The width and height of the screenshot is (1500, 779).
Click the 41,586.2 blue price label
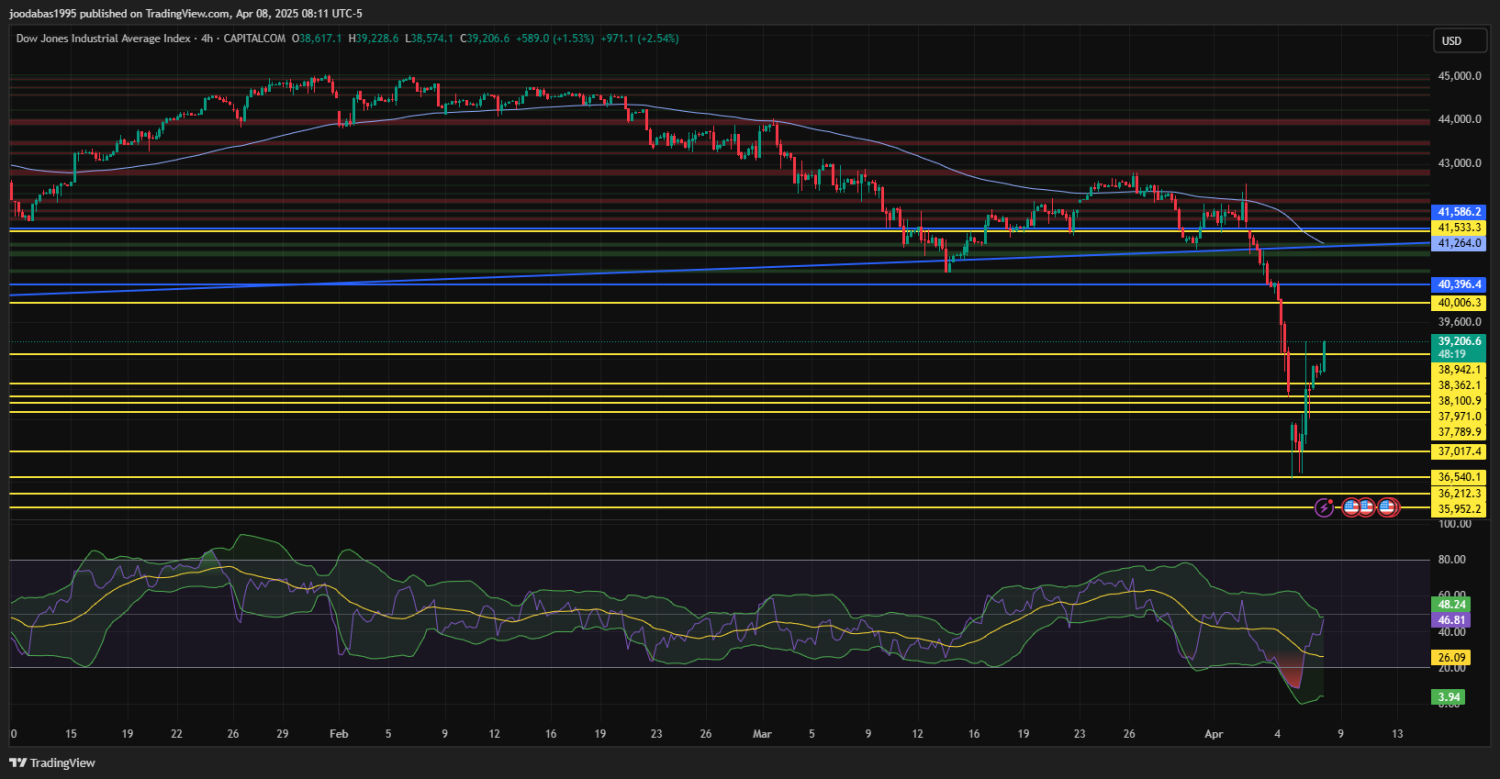(1459, 212)
